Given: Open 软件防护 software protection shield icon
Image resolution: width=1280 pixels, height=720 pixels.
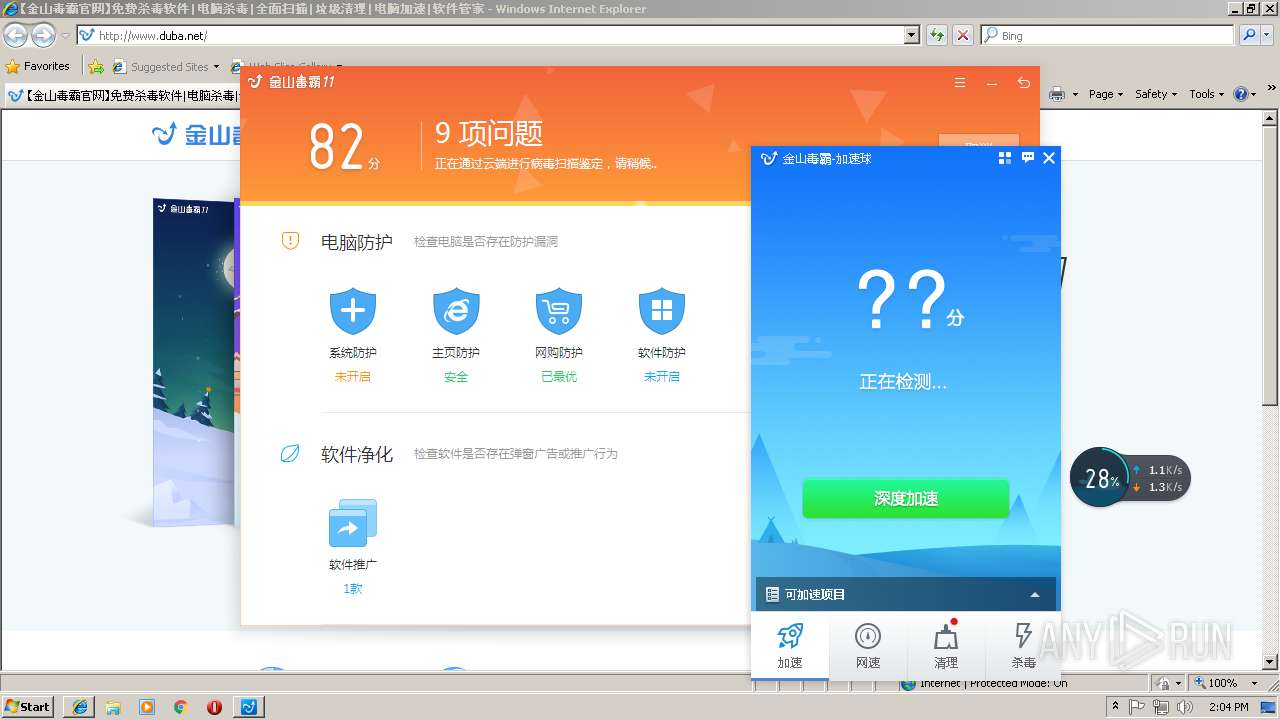Looking at the screenshot, I should point(662,312).
